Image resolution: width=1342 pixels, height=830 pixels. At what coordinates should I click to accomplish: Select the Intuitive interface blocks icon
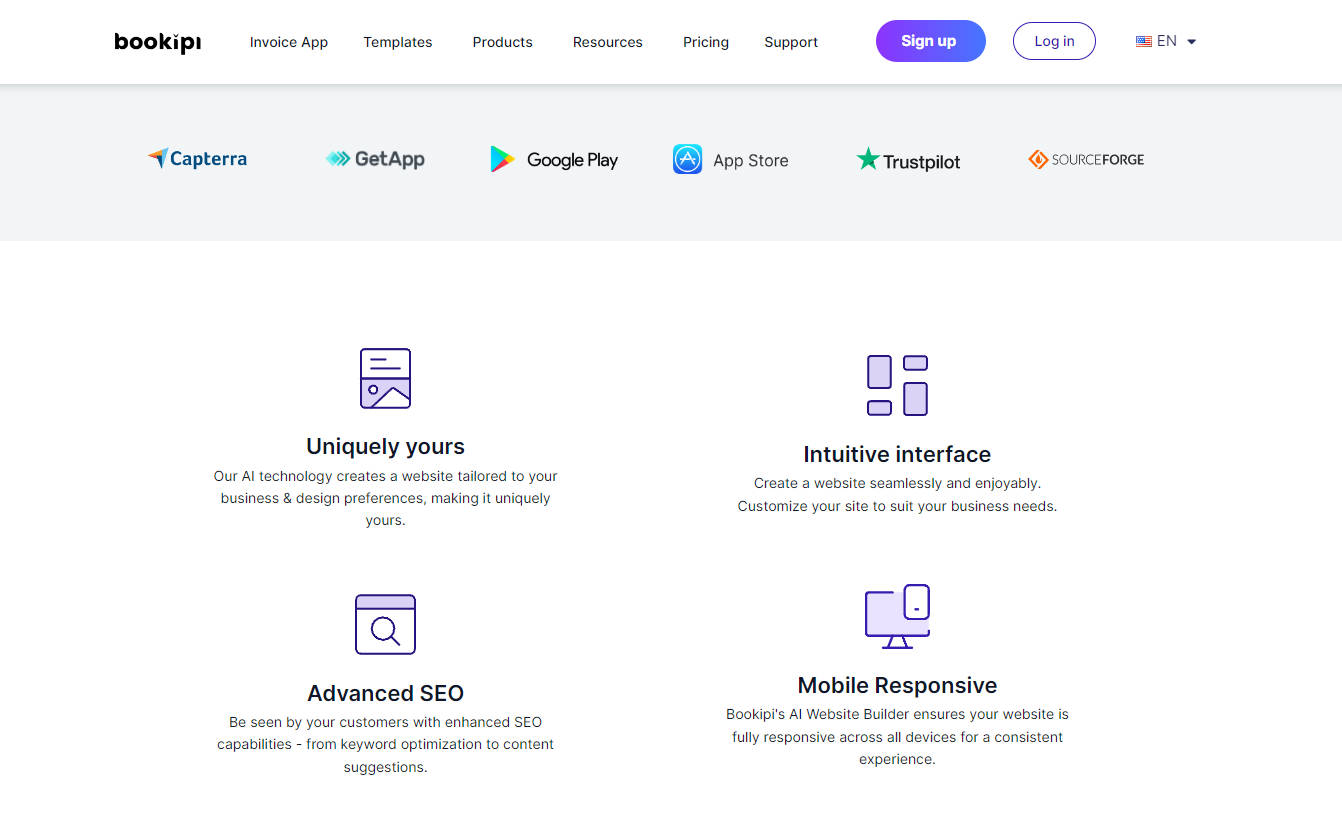pos(897,384)
